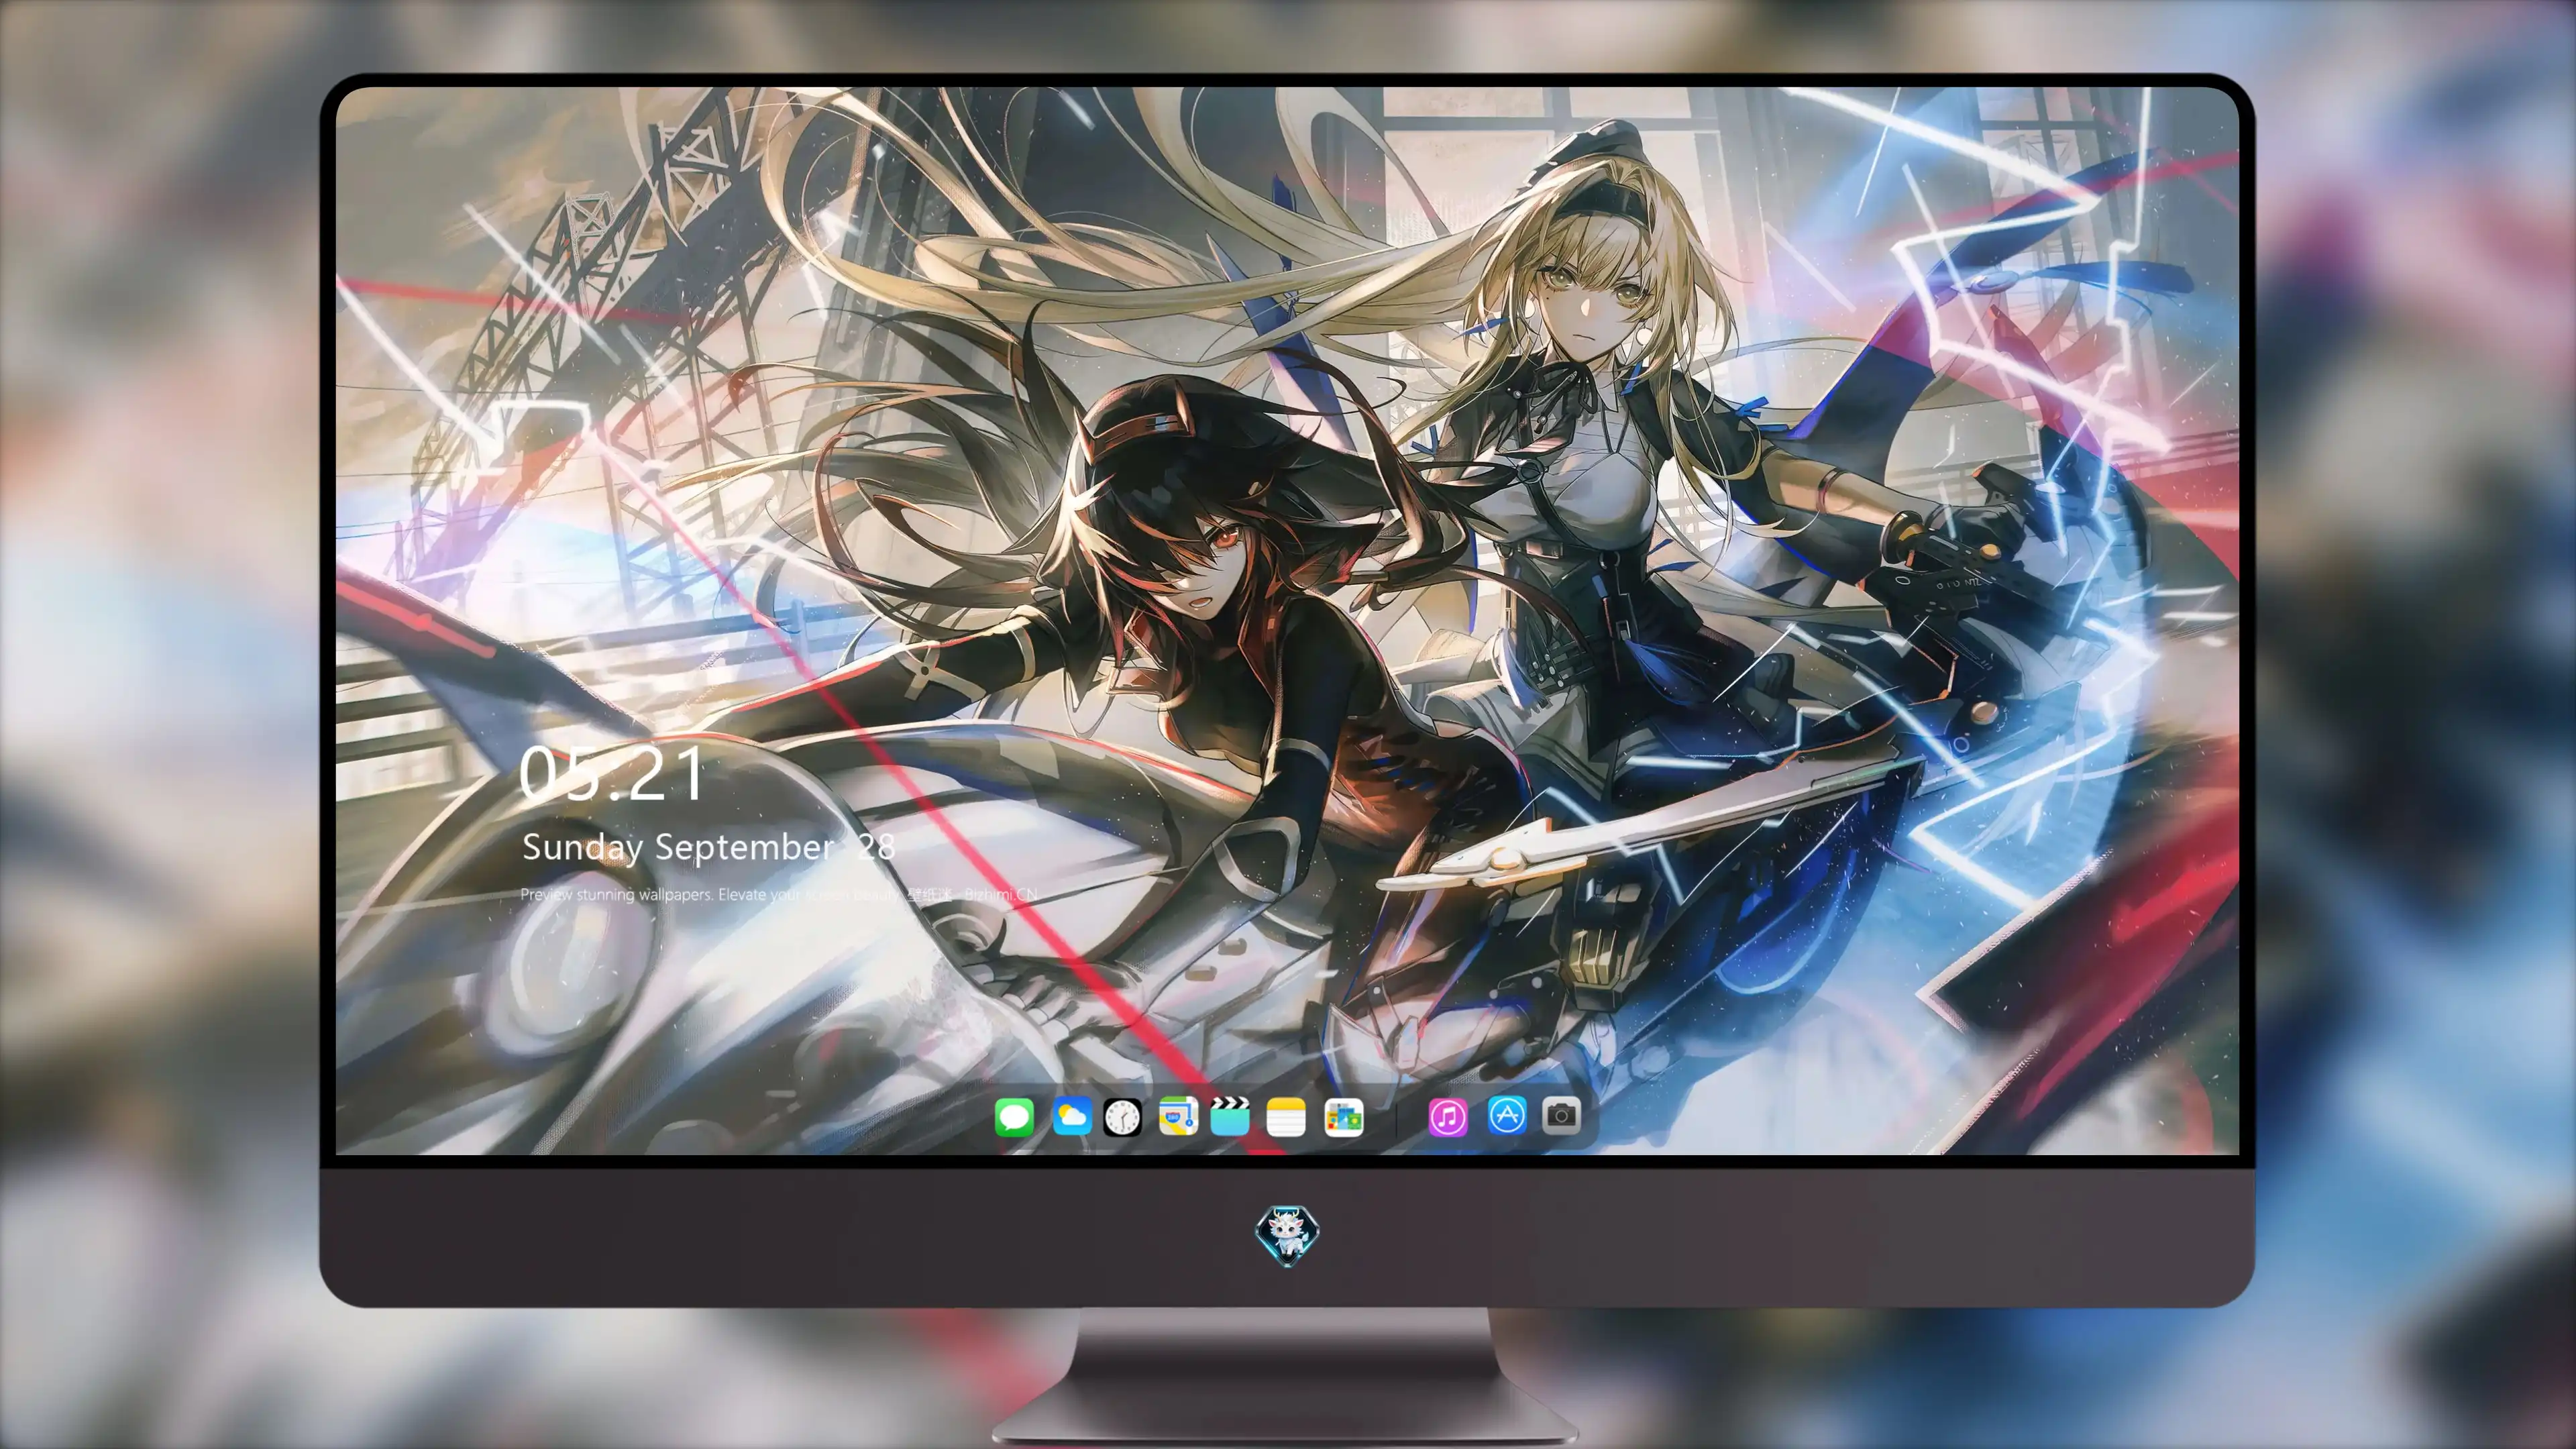The height and width of the screenshot is (1449, 2576).
Task: Click the 05:21 clock display
Action: [612, 773]
